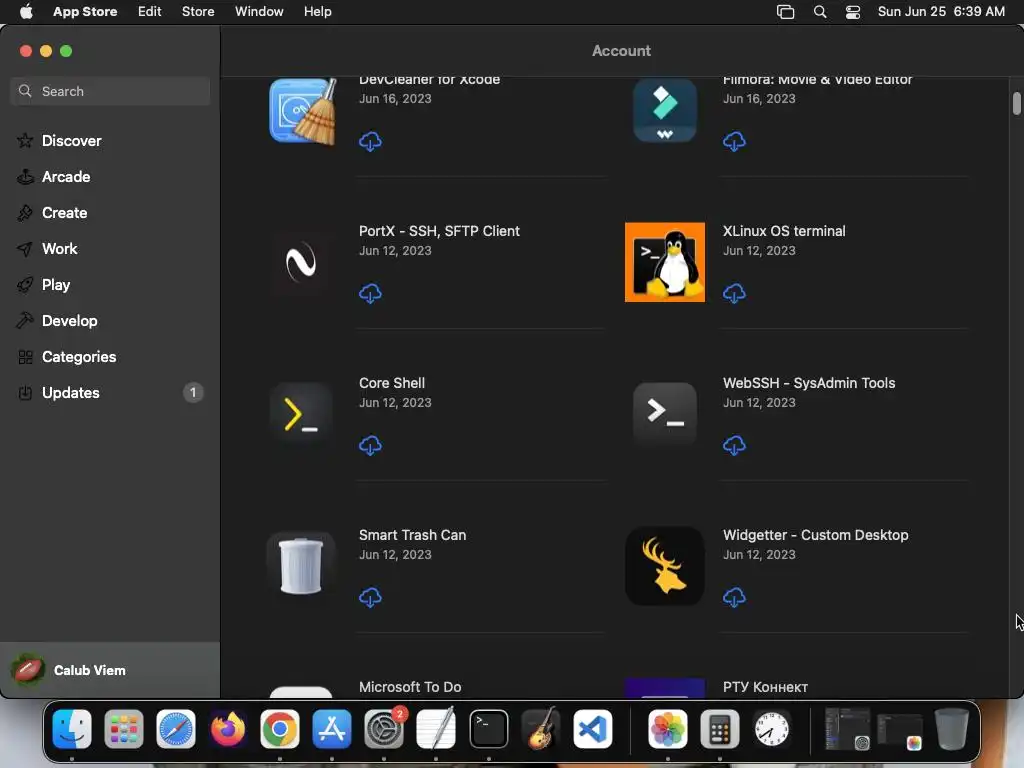Launch Safari from the Dock
1024x768 pixels.
coord(176,729)
